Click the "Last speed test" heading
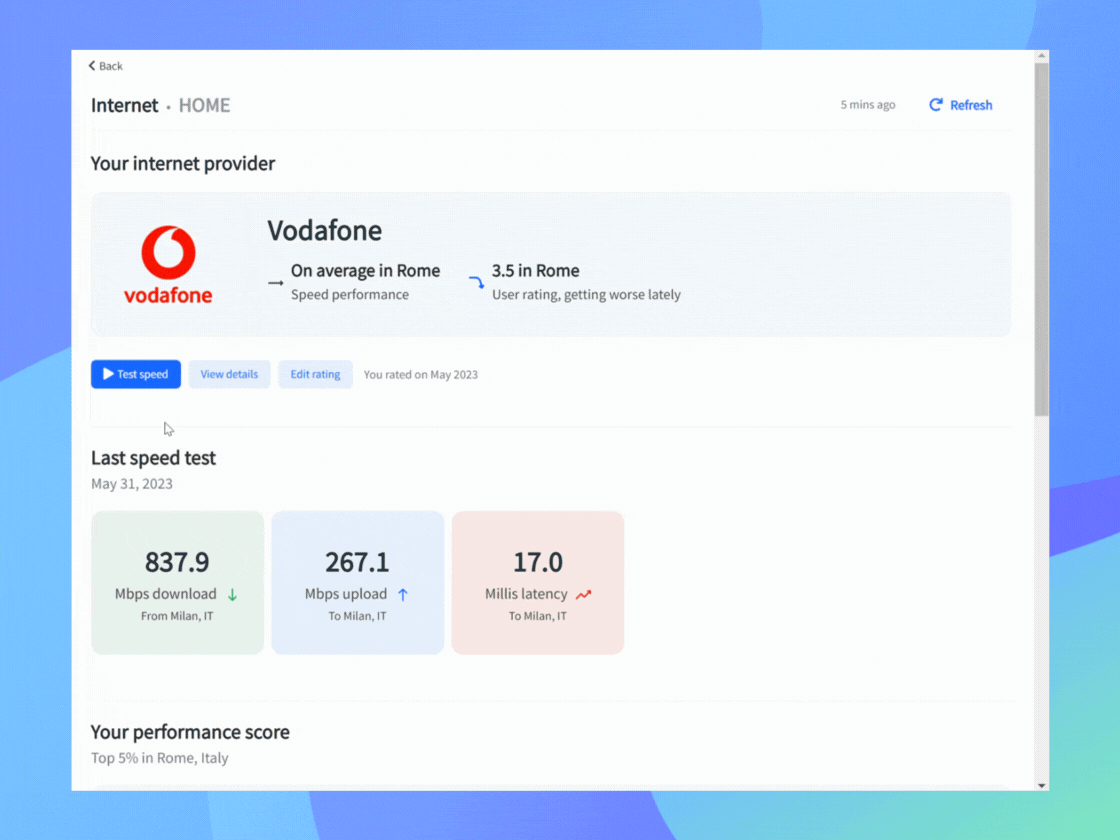1120x840 pixels. click(153, 458)
